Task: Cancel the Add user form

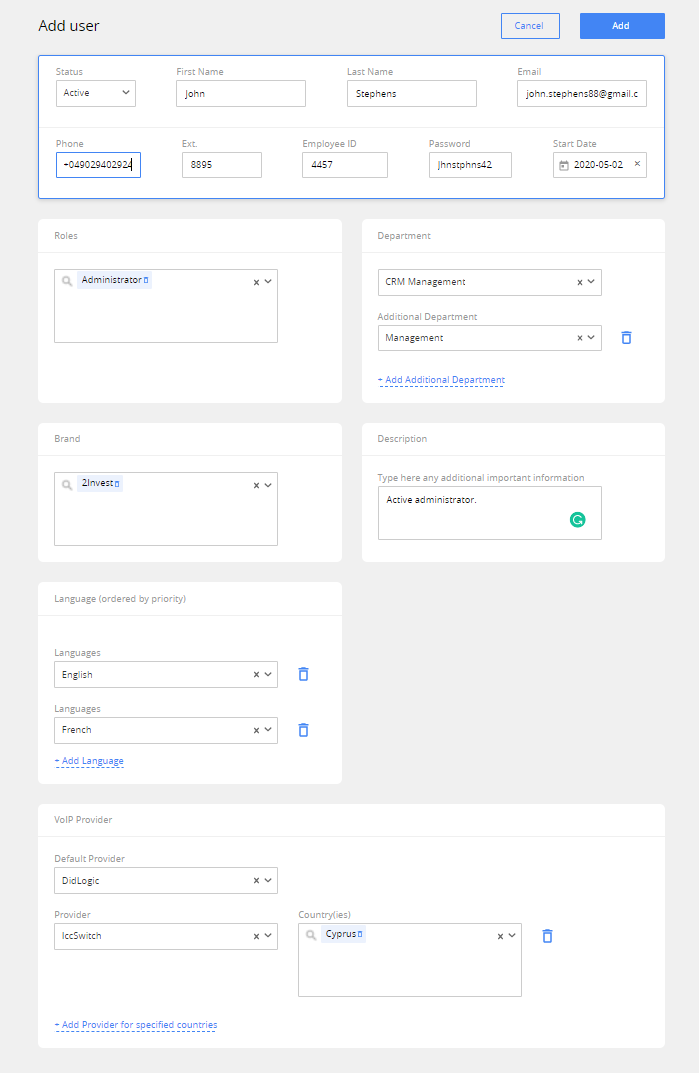Action: [530, 25]
